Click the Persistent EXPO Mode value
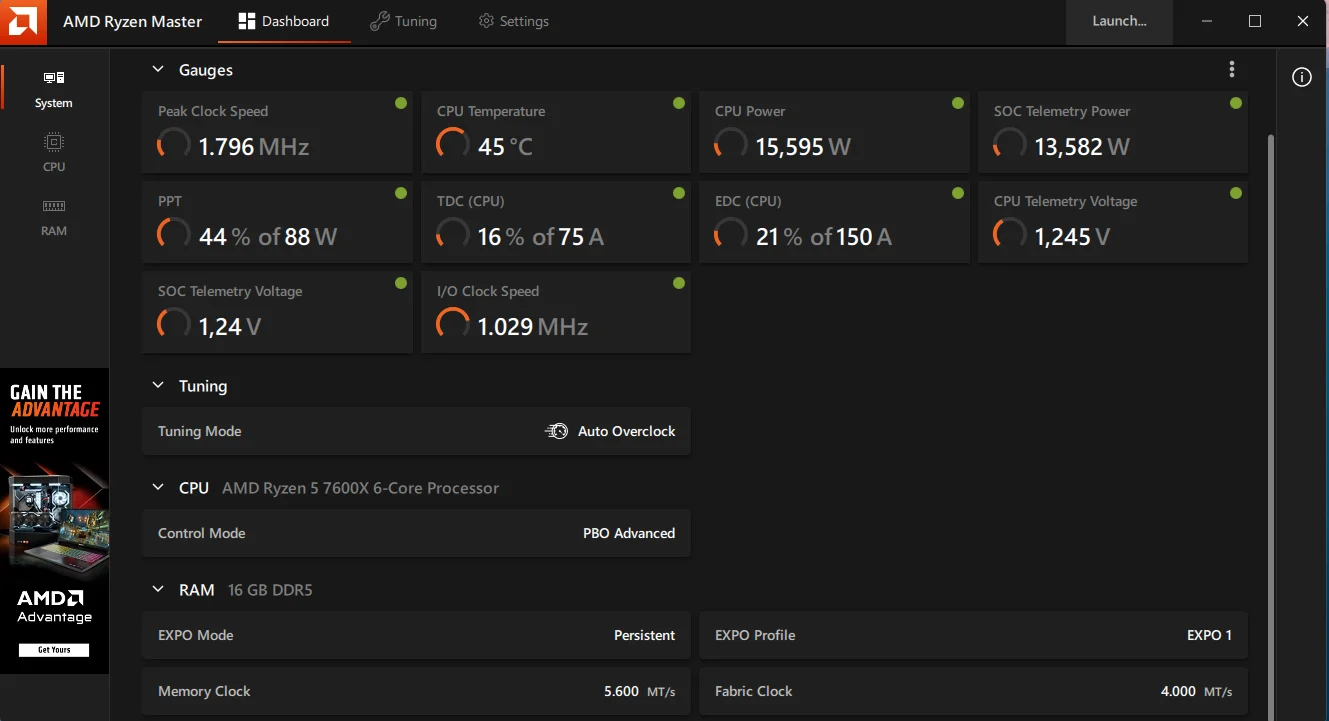 pyautogui.click(x=645, y=635)
